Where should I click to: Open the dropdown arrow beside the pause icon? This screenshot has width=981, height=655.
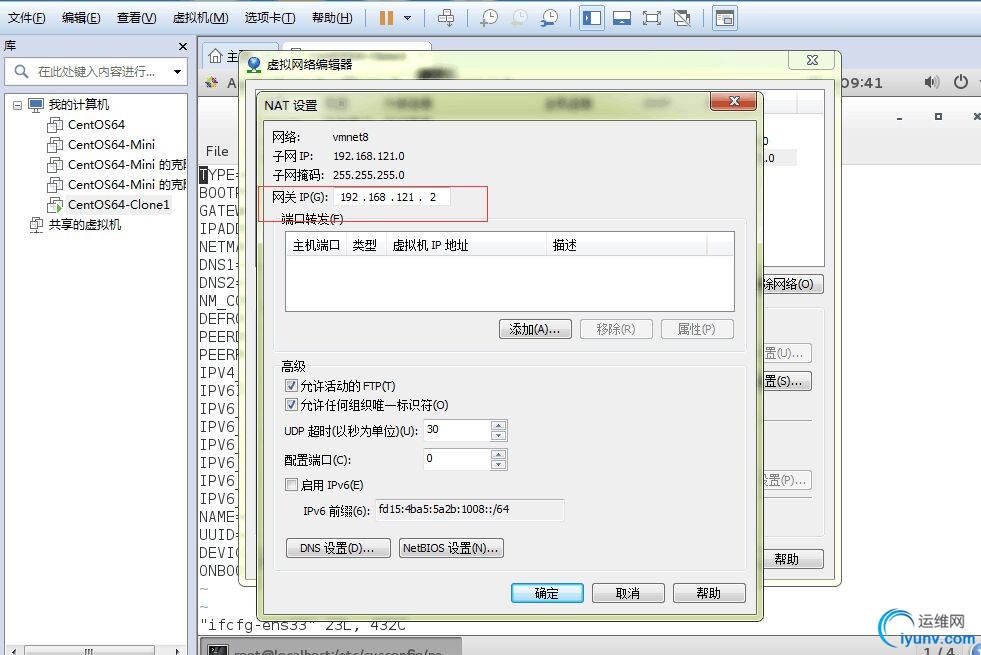coord(407,18)
